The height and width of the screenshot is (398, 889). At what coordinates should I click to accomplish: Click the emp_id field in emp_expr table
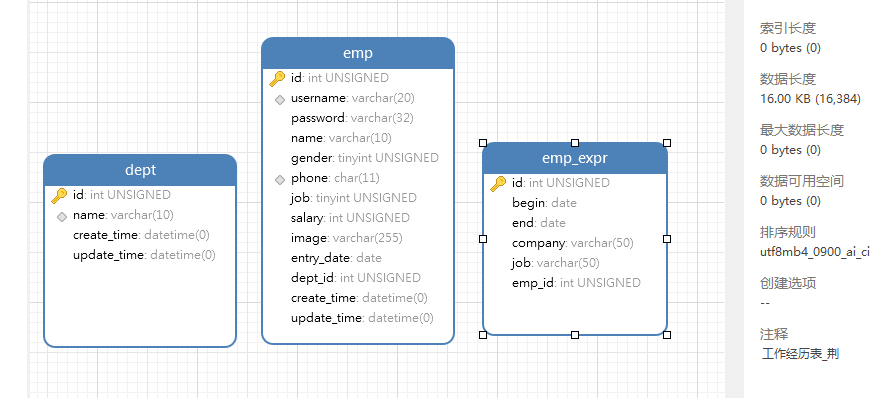tap(576, 283)
